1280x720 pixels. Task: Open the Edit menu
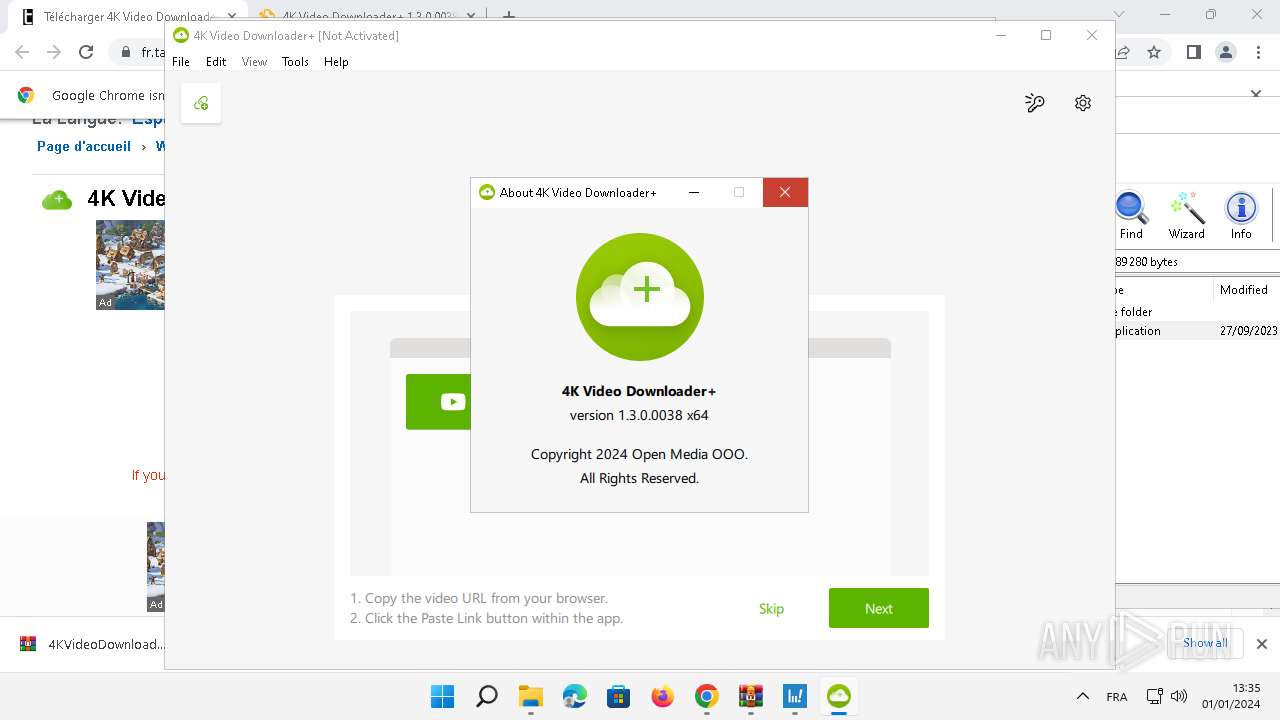pos(216,62)
